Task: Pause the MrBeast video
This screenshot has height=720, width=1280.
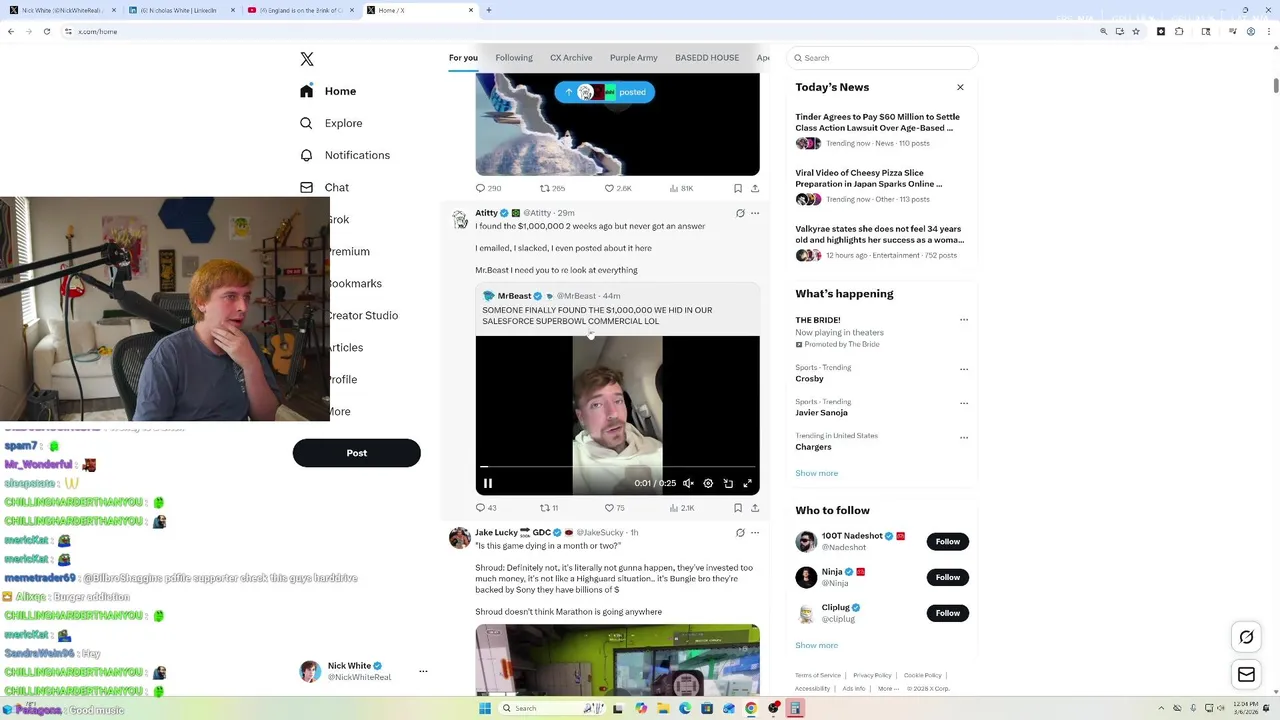Action: pyautogui.click(x=488, y=483)
